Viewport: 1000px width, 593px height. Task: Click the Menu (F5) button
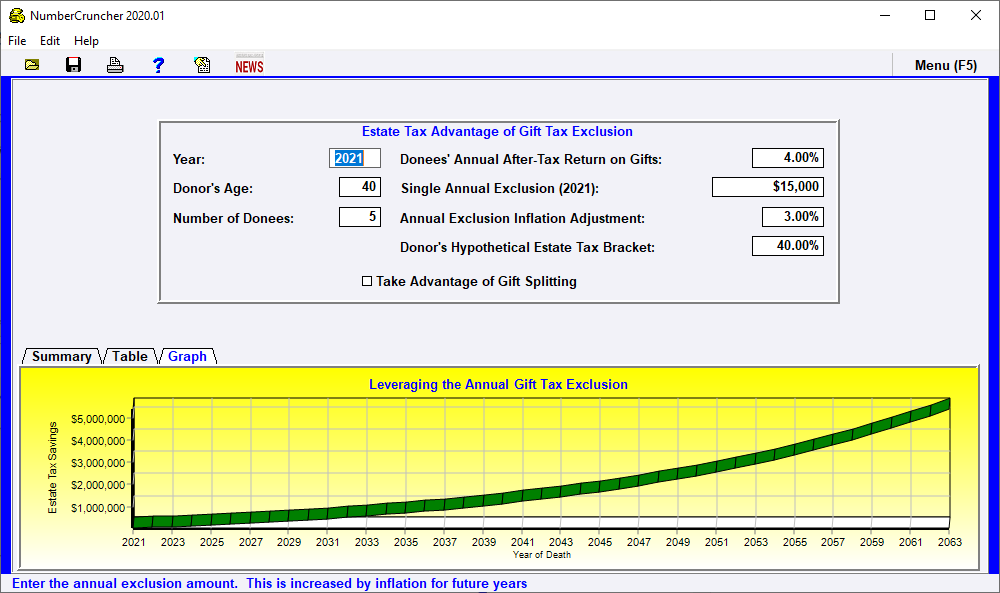(x=946, y=65)
